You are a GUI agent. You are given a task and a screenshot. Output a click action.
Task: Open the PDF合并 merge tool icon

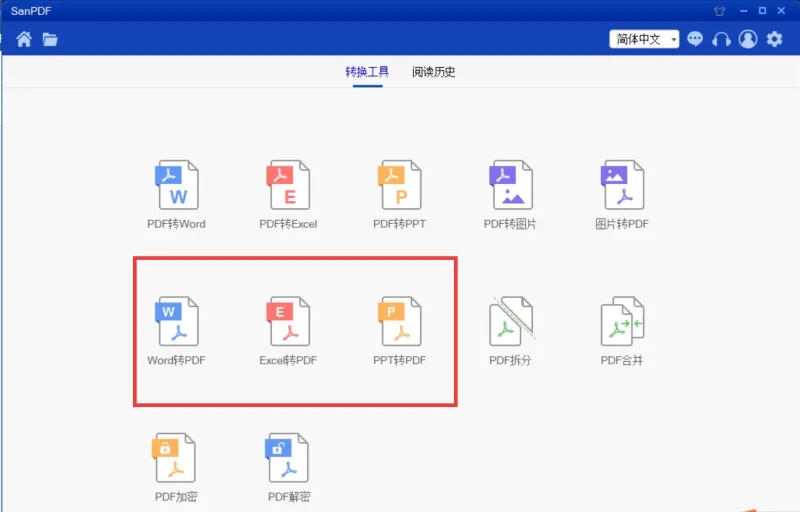coord(622,321)
